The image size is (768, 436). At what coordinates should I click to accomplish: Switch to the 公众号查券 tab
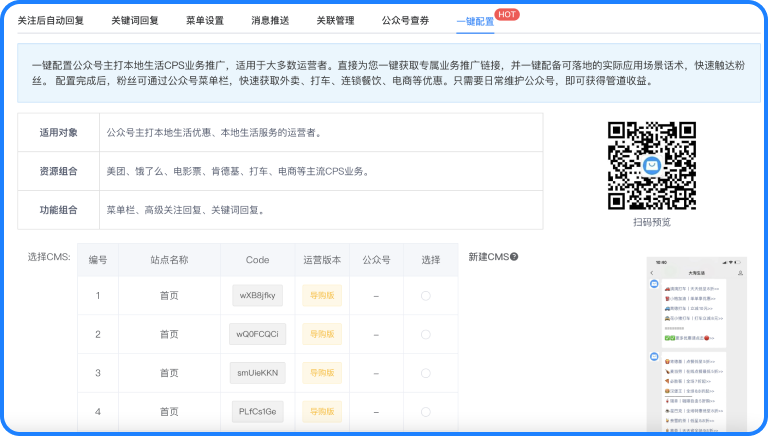[406, 20]
